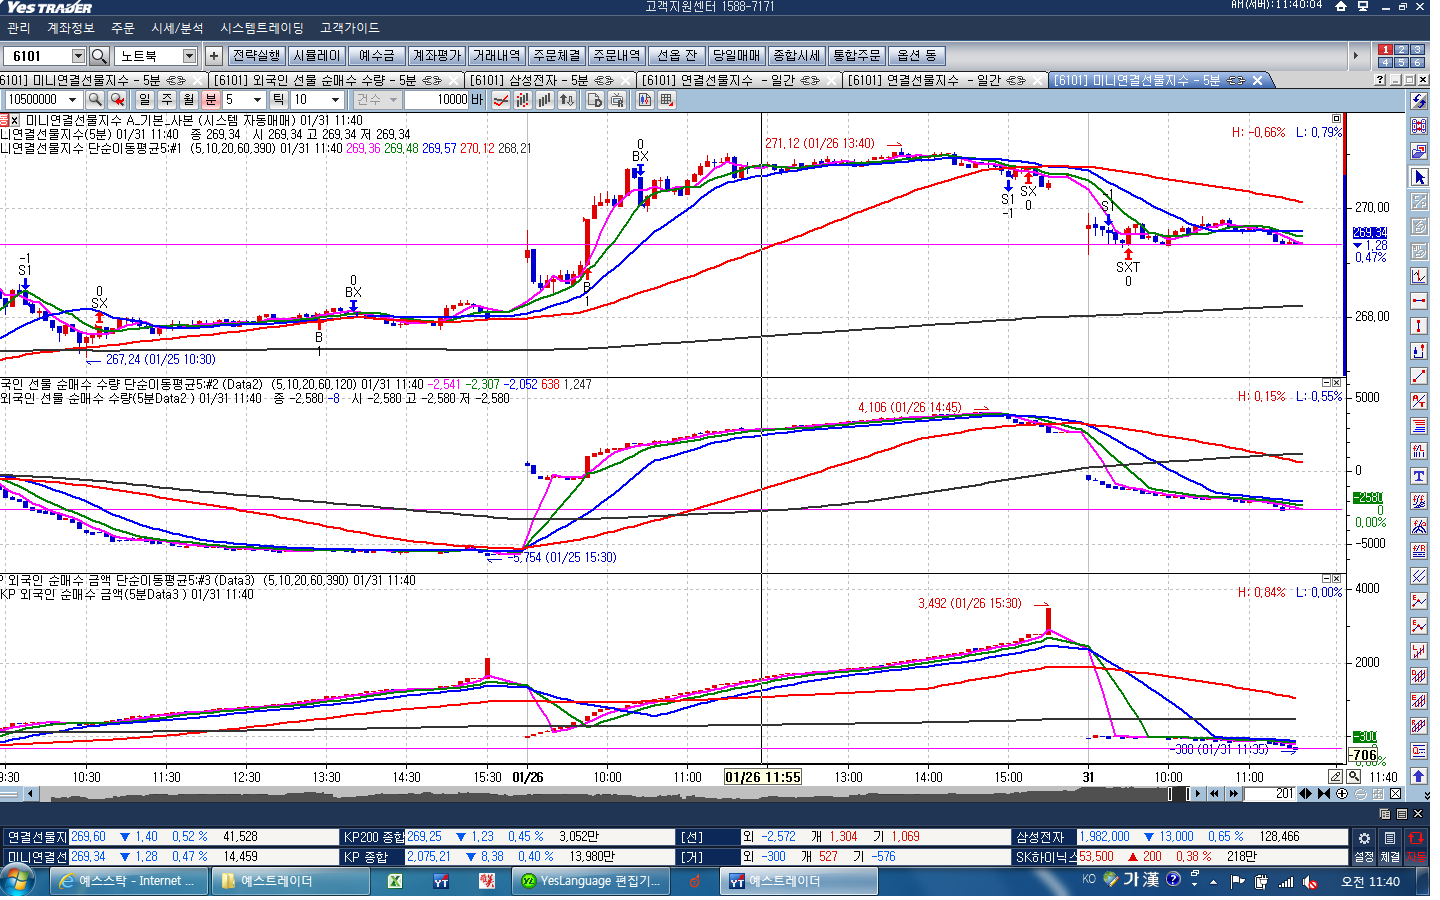Click the plus icon before 전략실행

(x=214, y=56)
